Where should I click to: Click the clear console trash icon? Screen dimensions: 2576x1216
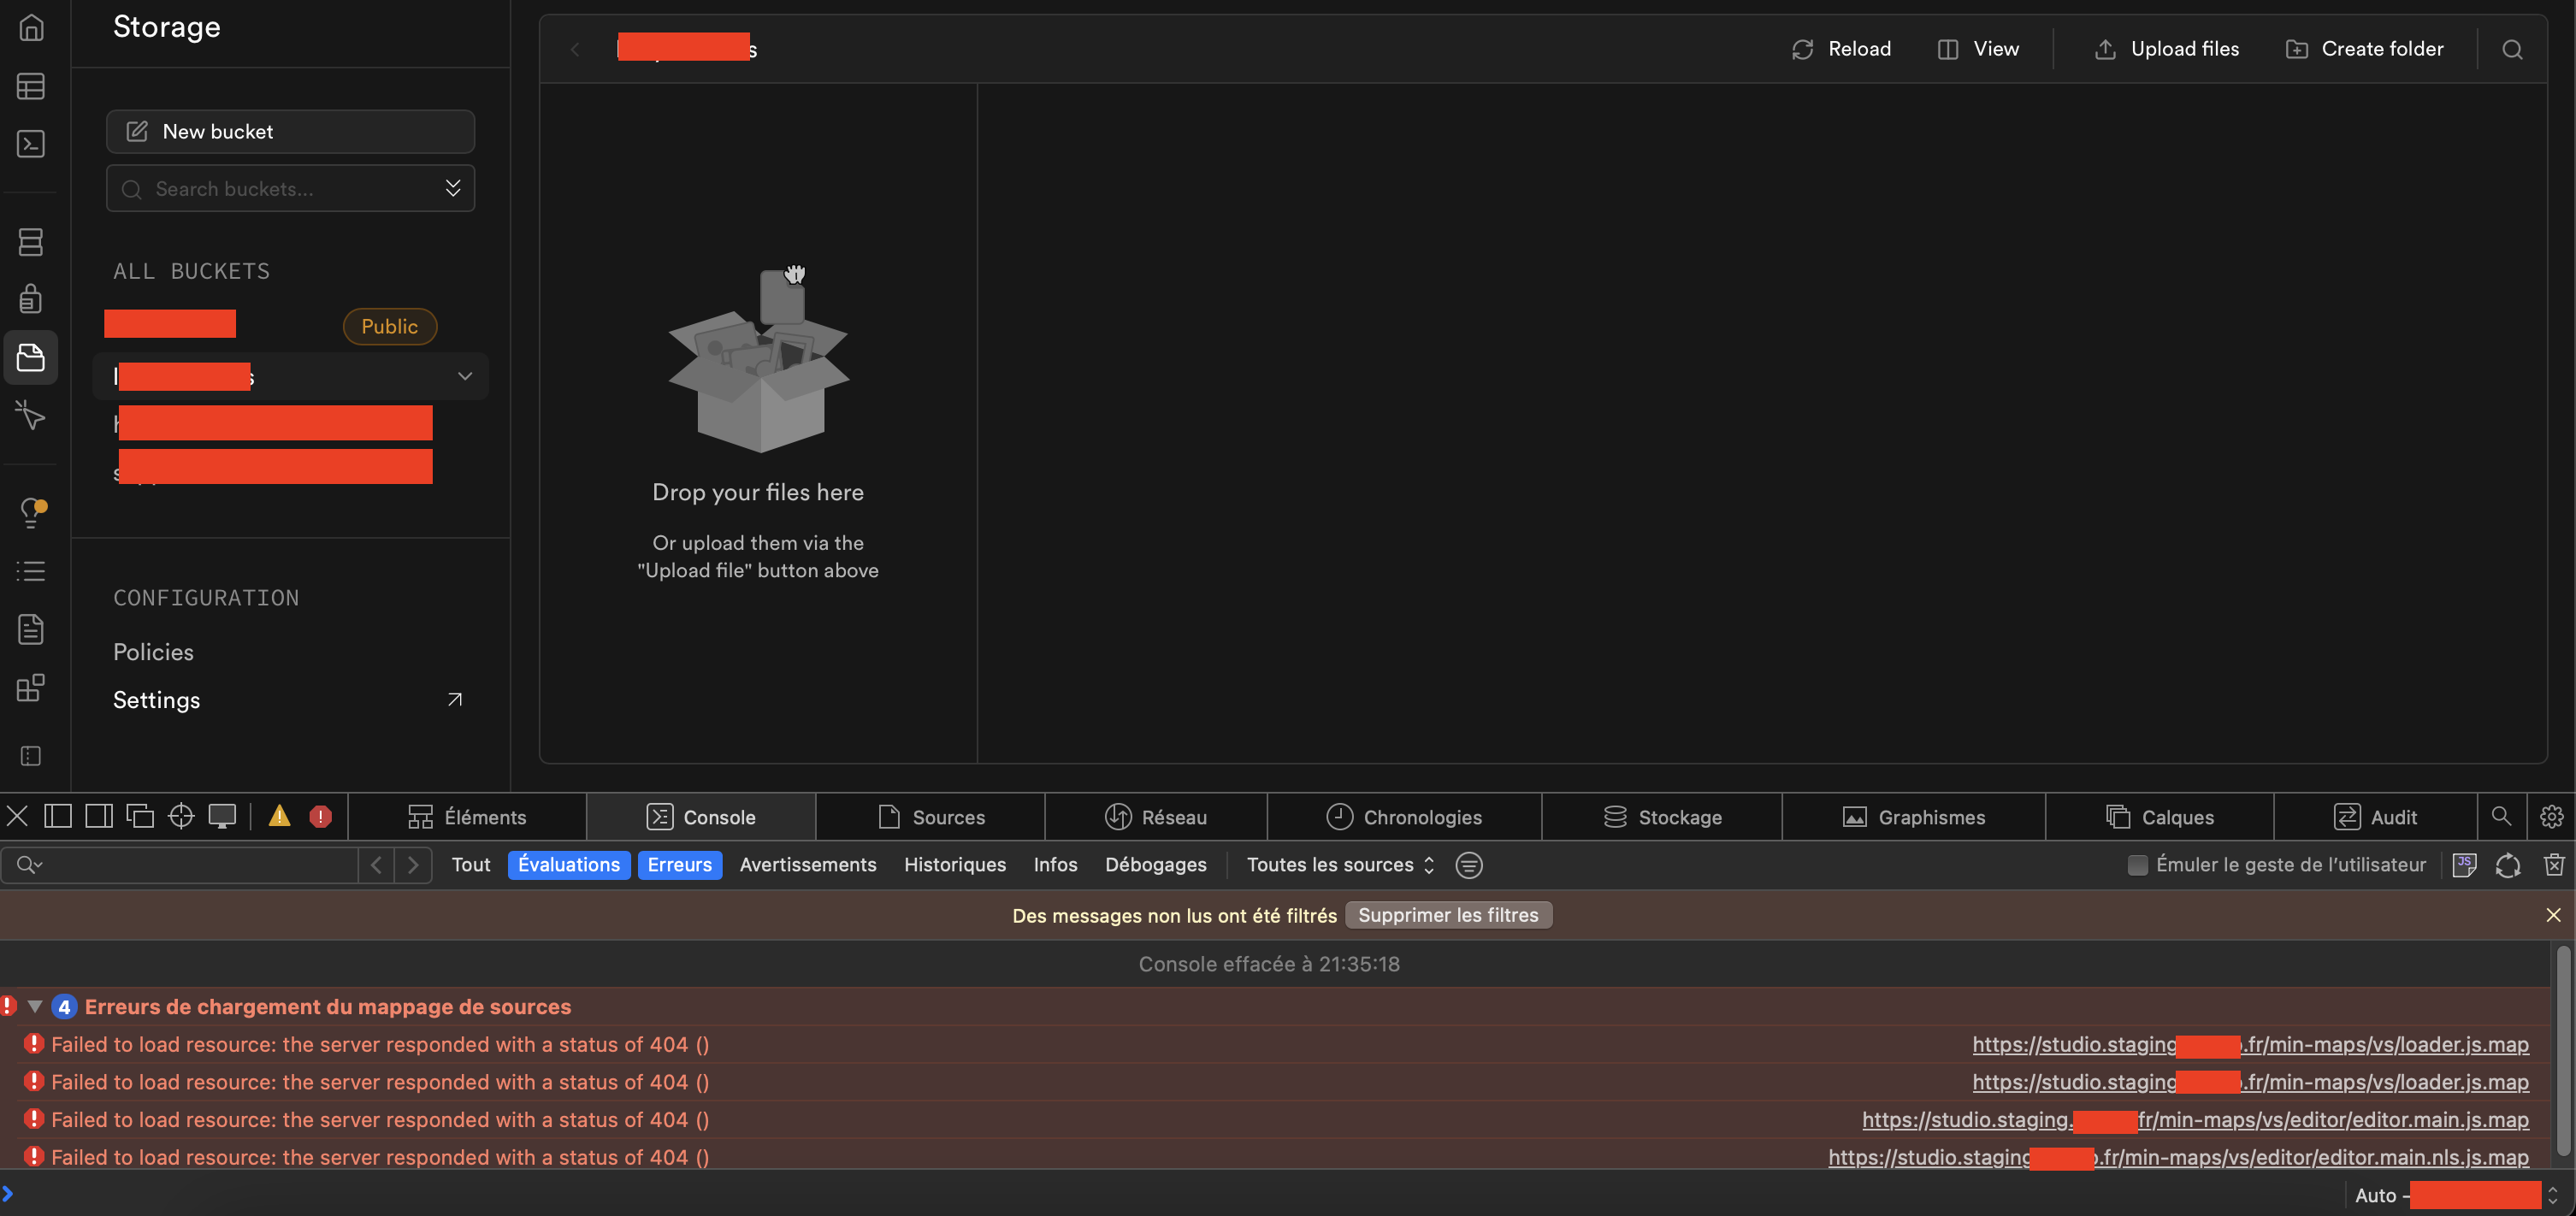(2553, 865)
